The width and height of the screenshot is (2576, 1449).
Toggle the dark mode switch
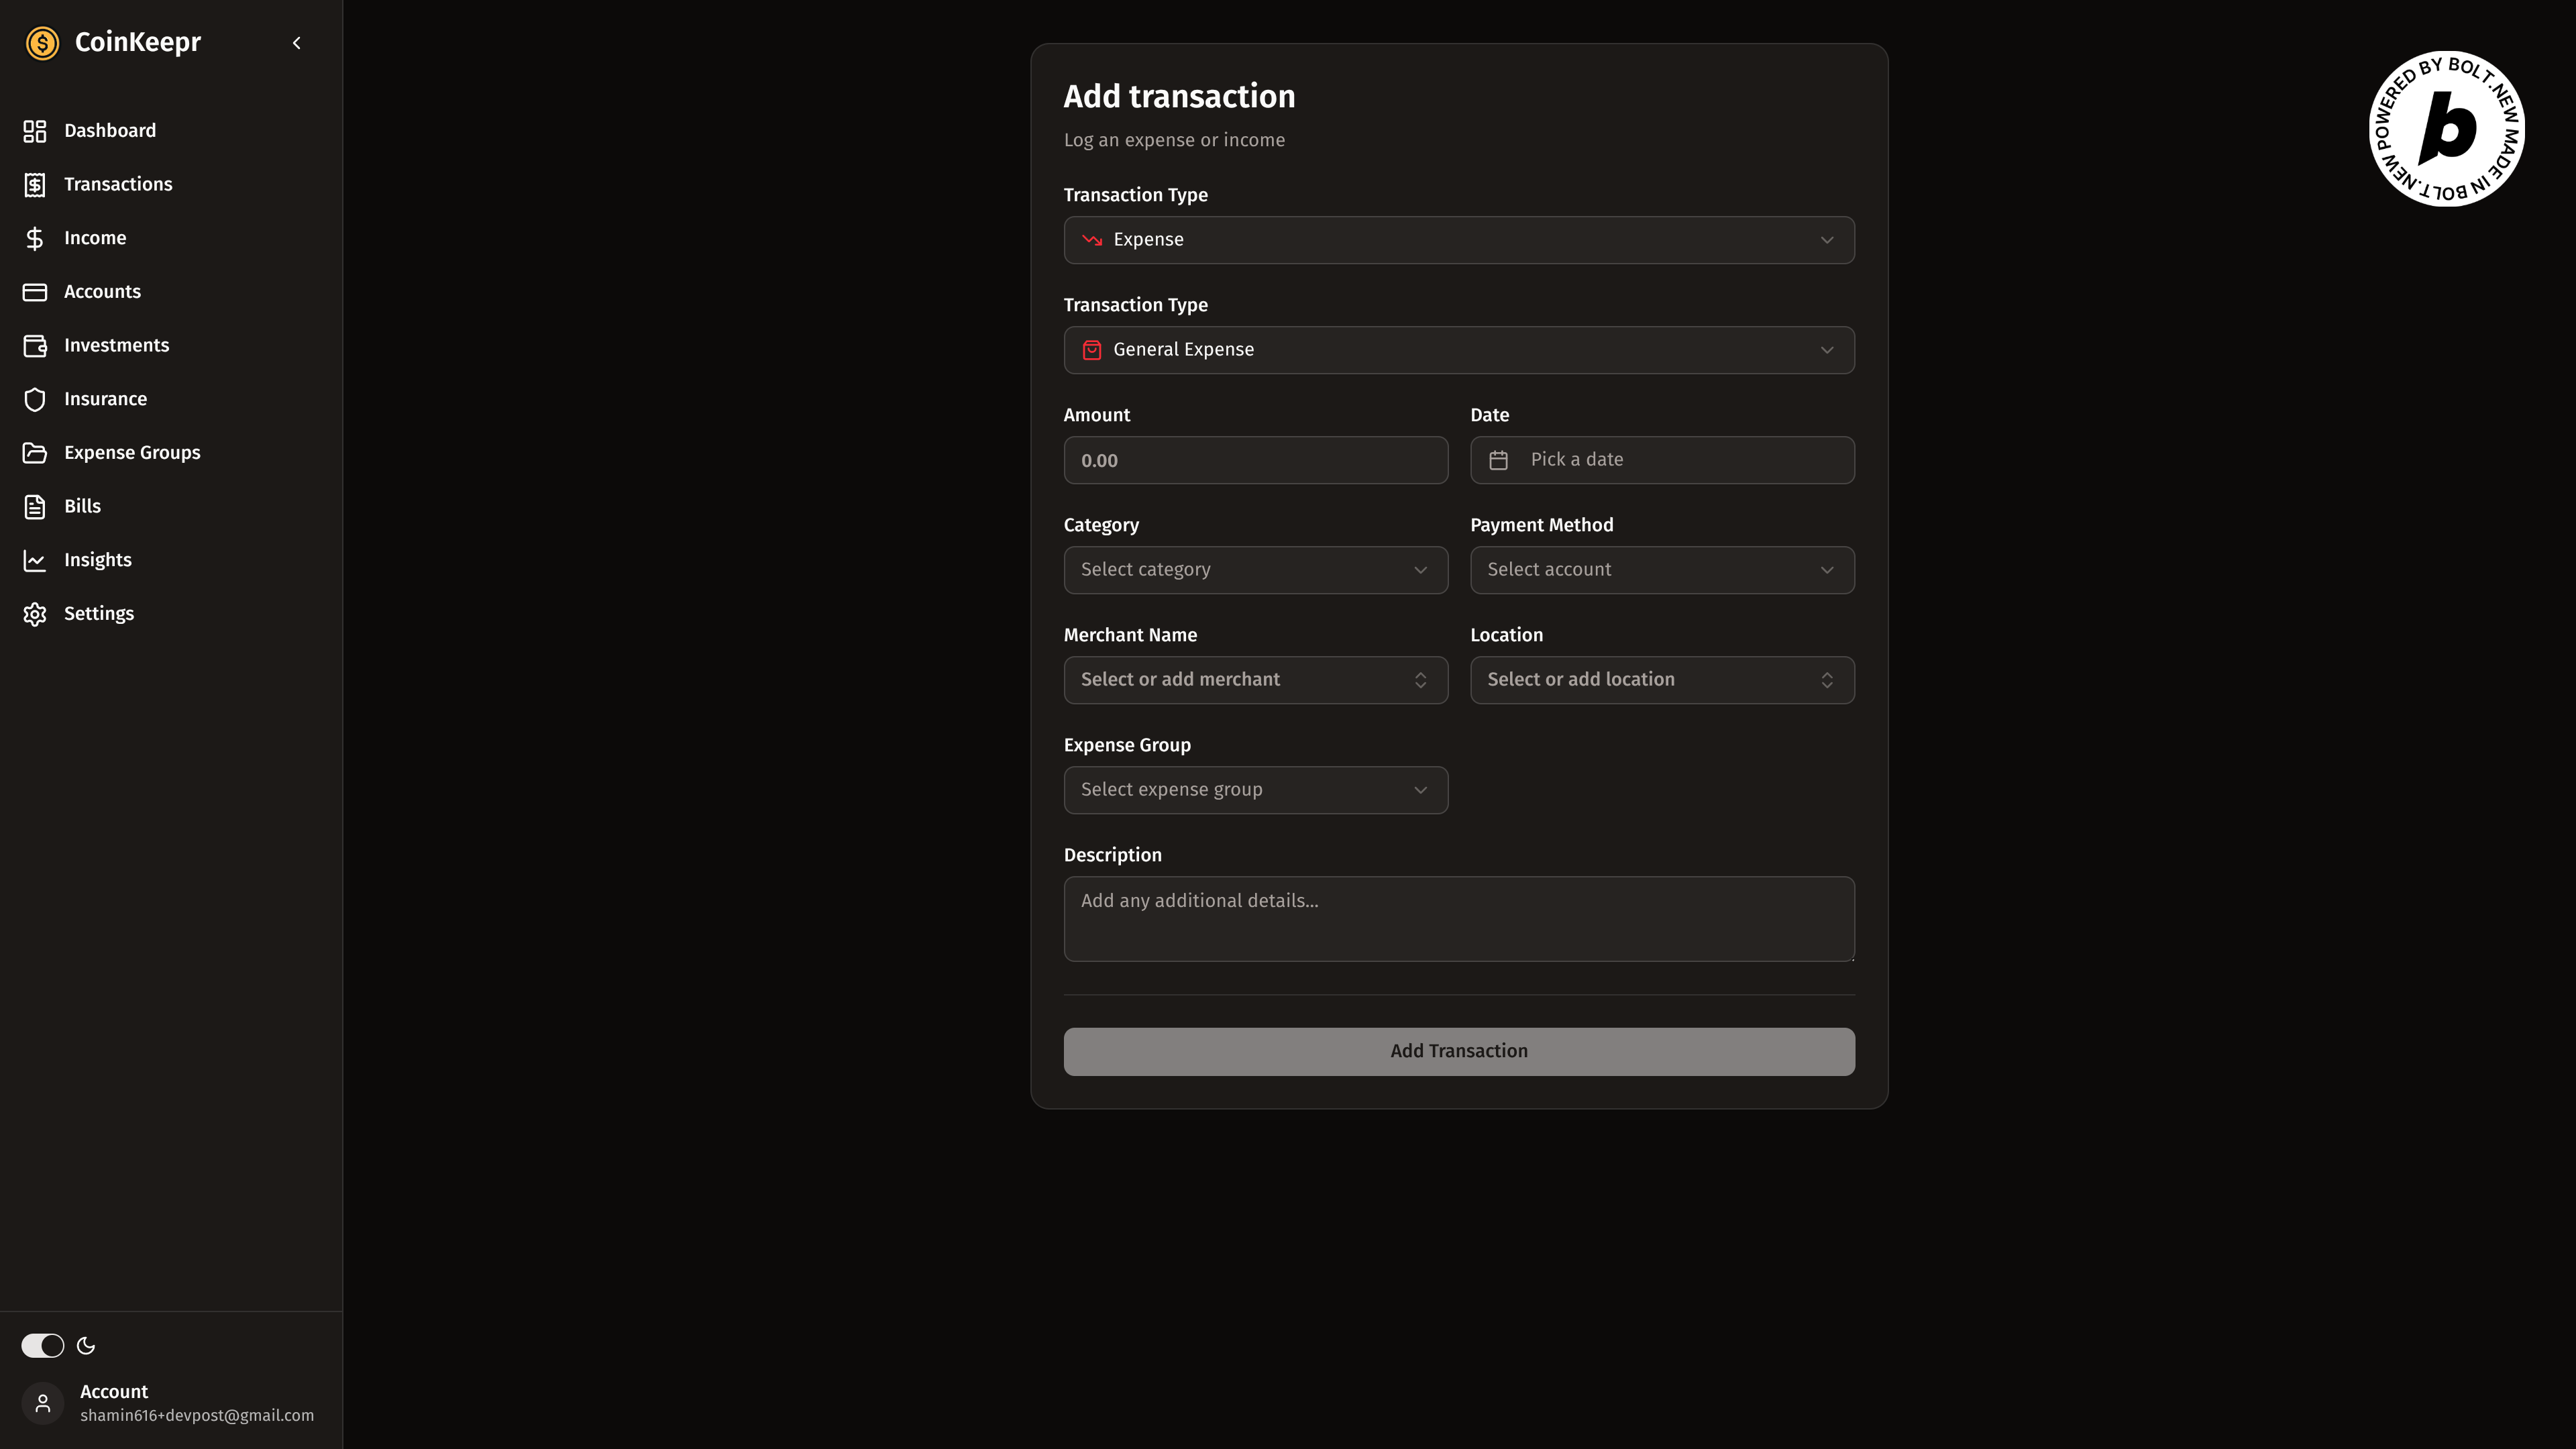coord(43,1345)
